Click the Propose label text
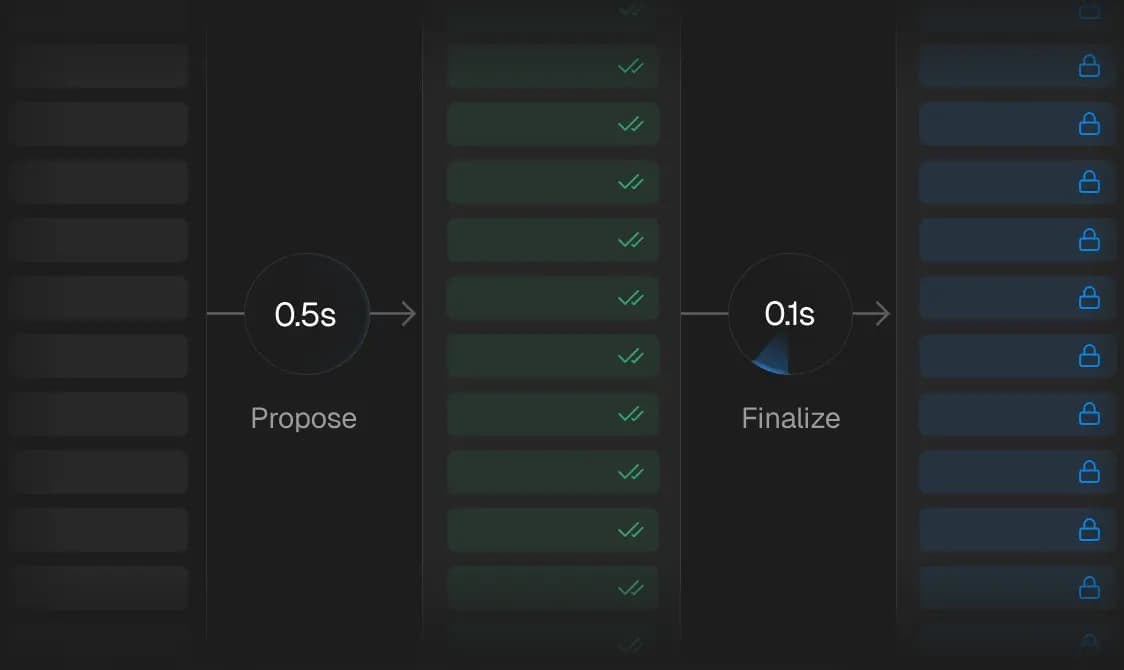1124x670 pixels. tap(303, 418)
